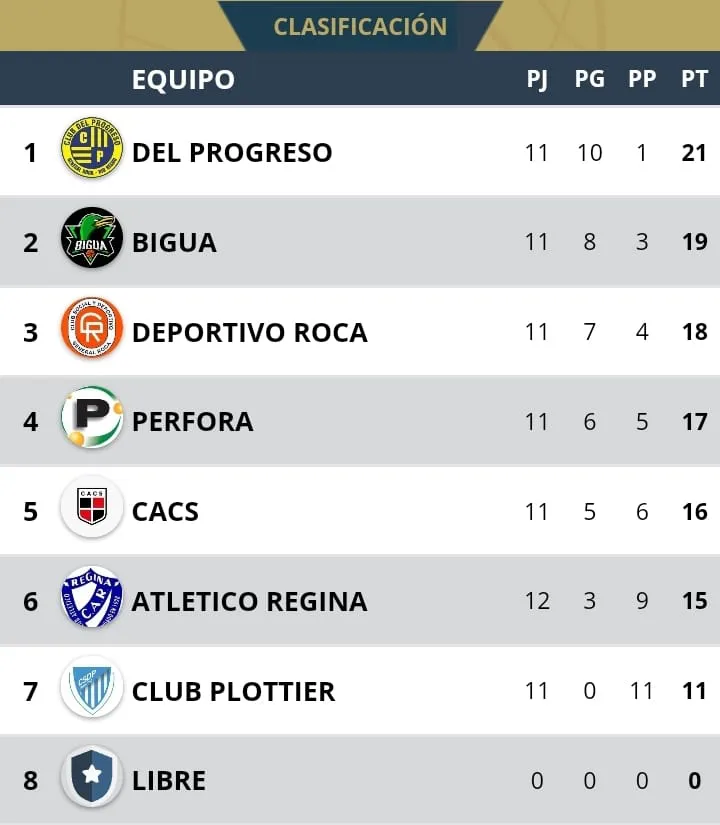Click the PP column header
The height and width of the screenshot is (825, 720).
click(x=642, y=79)
